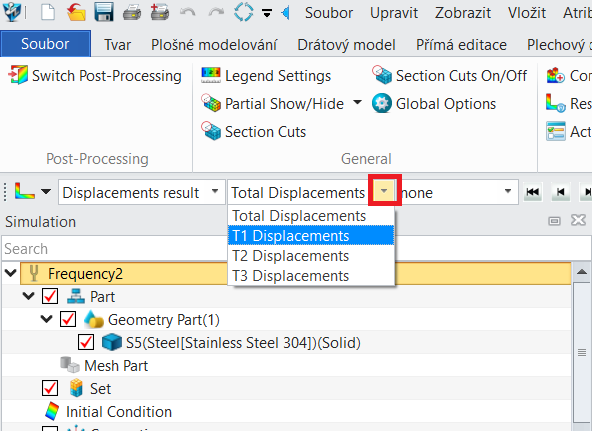This screenshot has height=431, width=592.
Task: Select T1 Displacements option
Action: click(311, 236)
